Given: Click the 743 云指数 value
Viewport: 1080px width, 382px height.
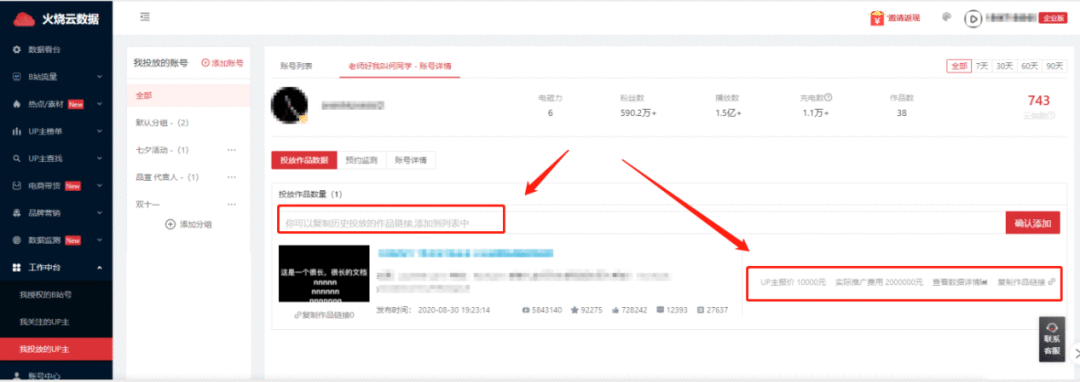Looking at the screenshot, I should click(1038, 101).
